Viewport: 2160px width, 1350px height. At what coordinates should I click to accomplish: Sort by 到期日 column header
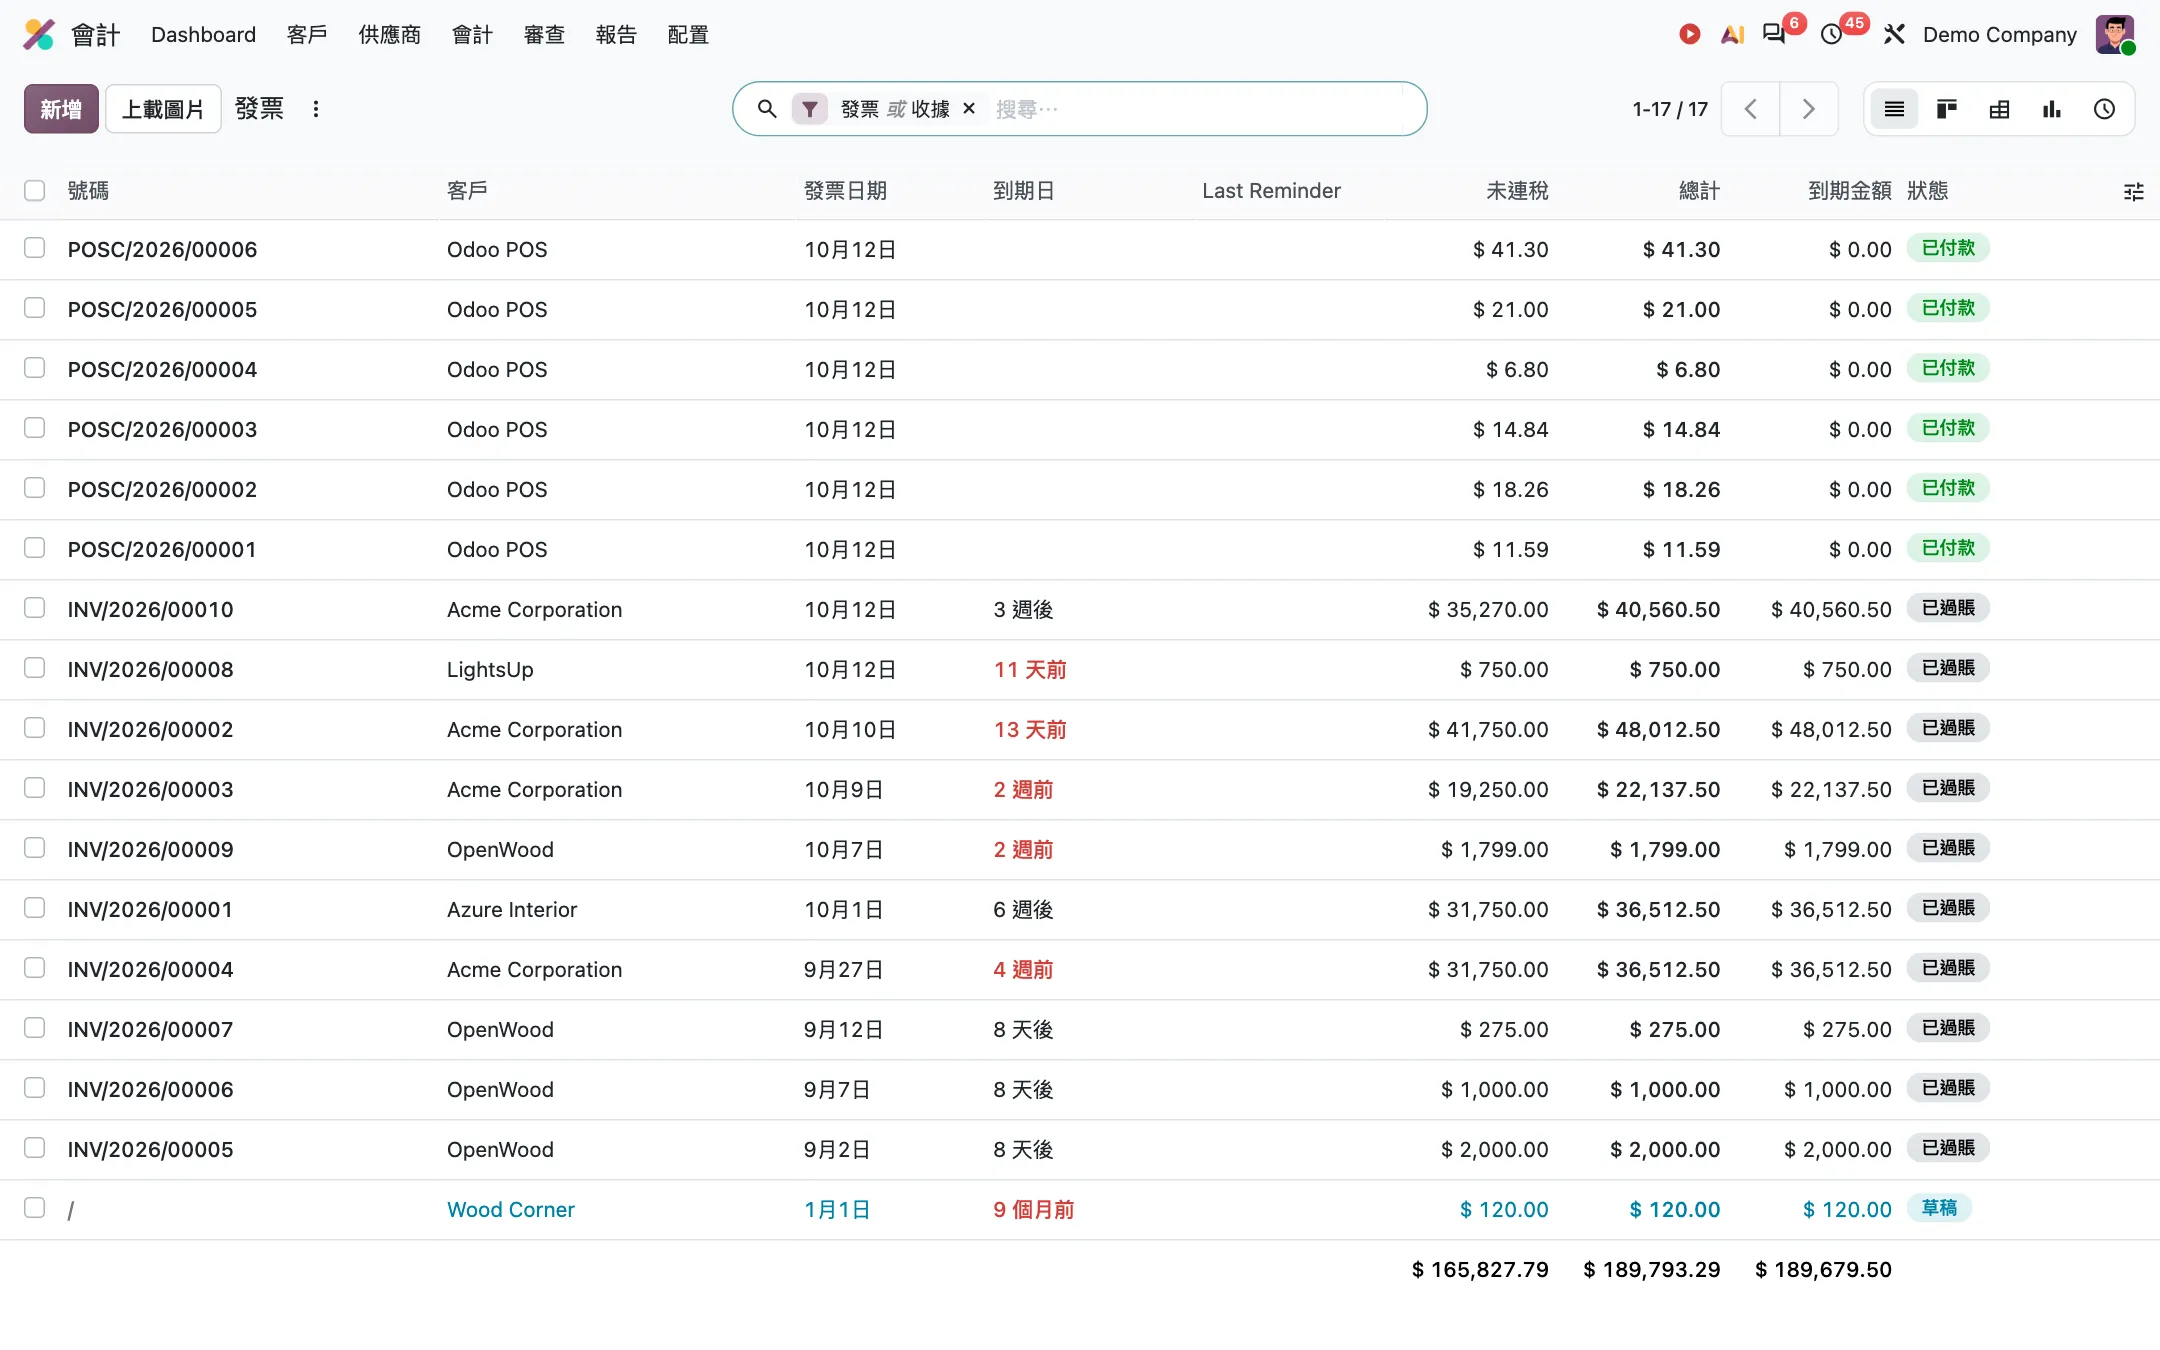[1024, 191]
